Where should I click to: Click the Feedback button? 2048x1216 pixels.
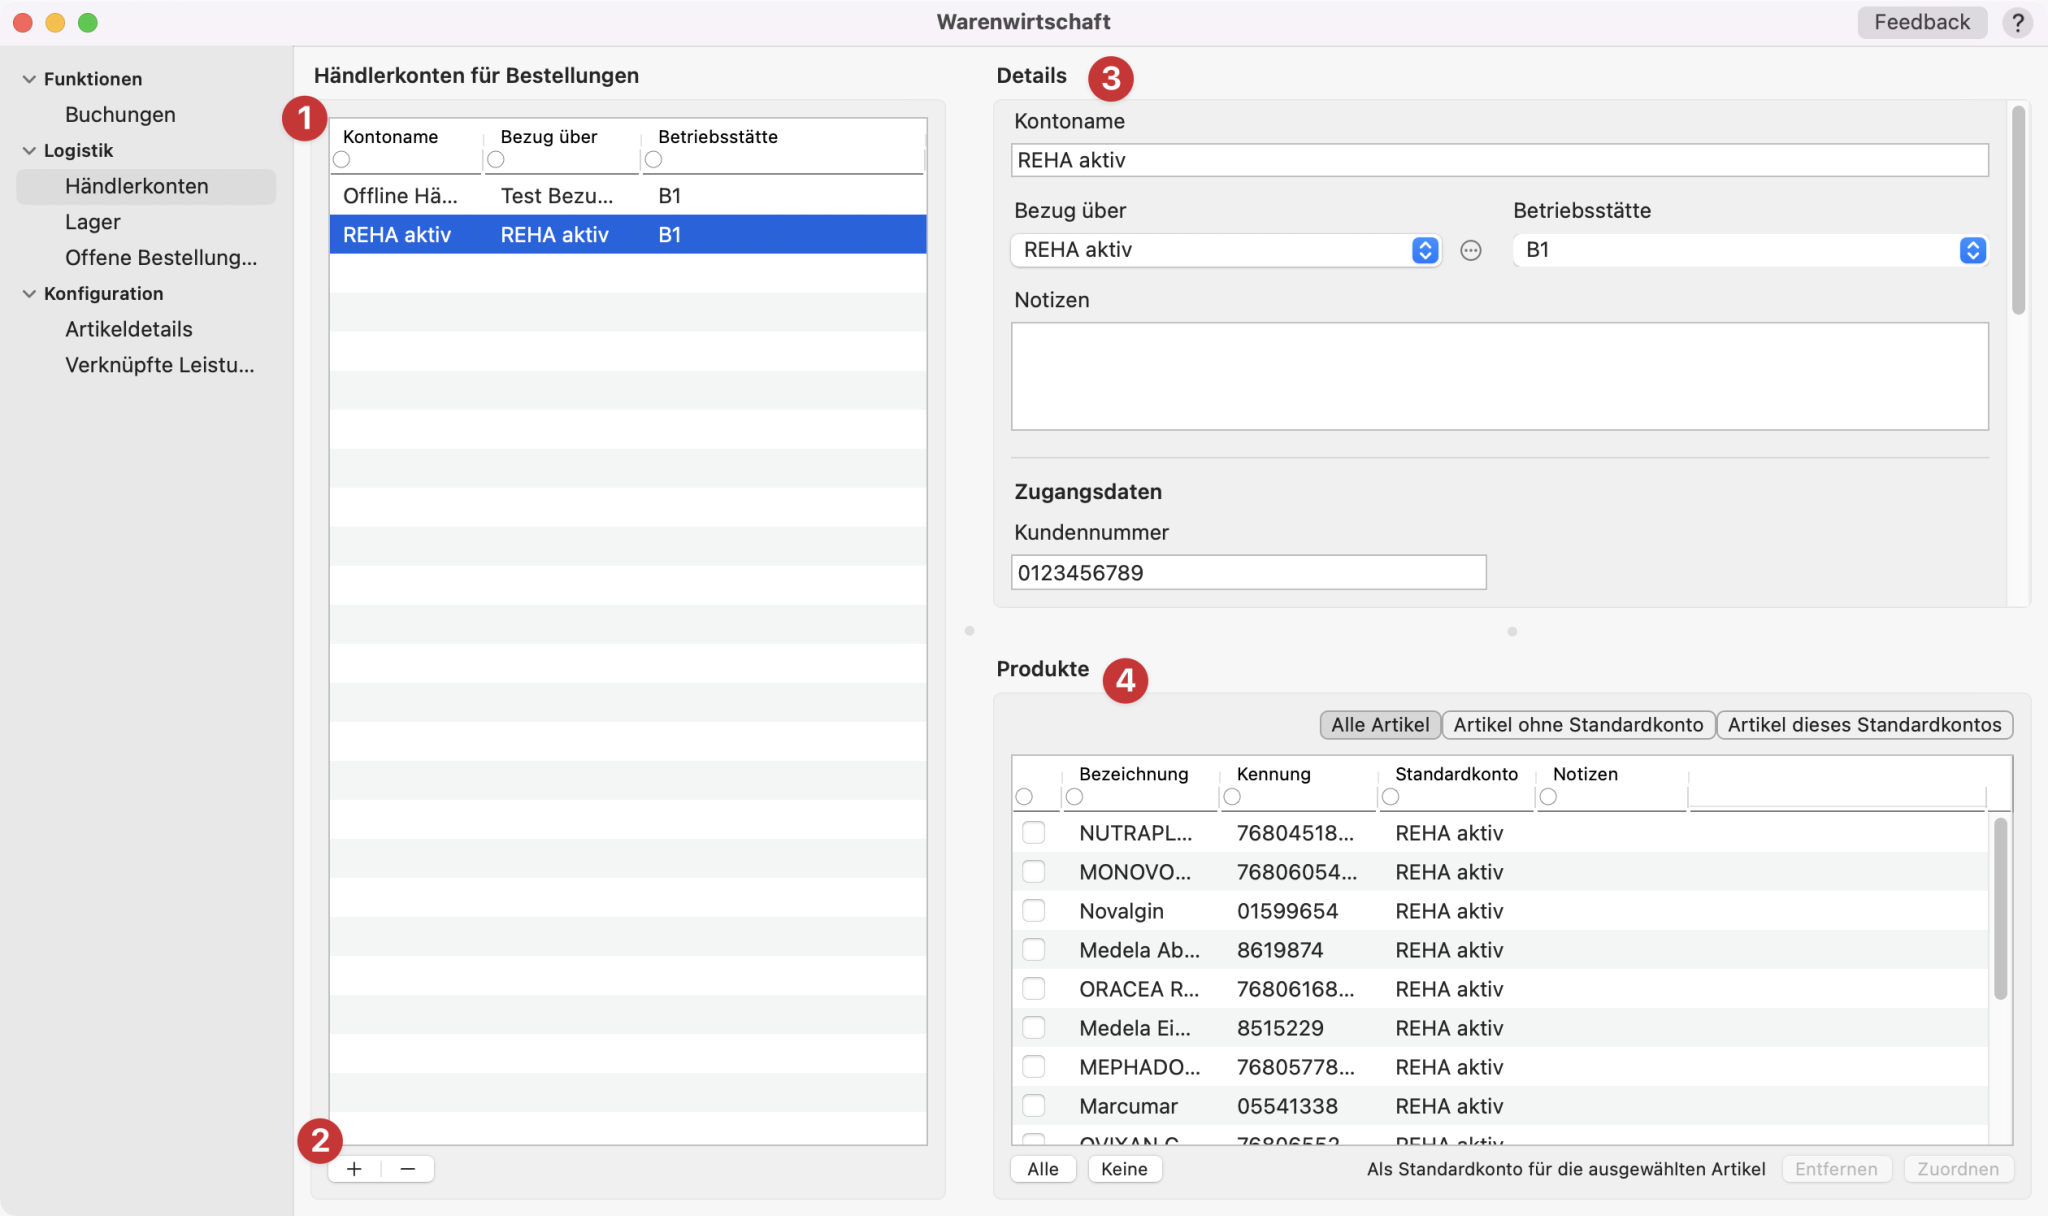point(1921,22)
